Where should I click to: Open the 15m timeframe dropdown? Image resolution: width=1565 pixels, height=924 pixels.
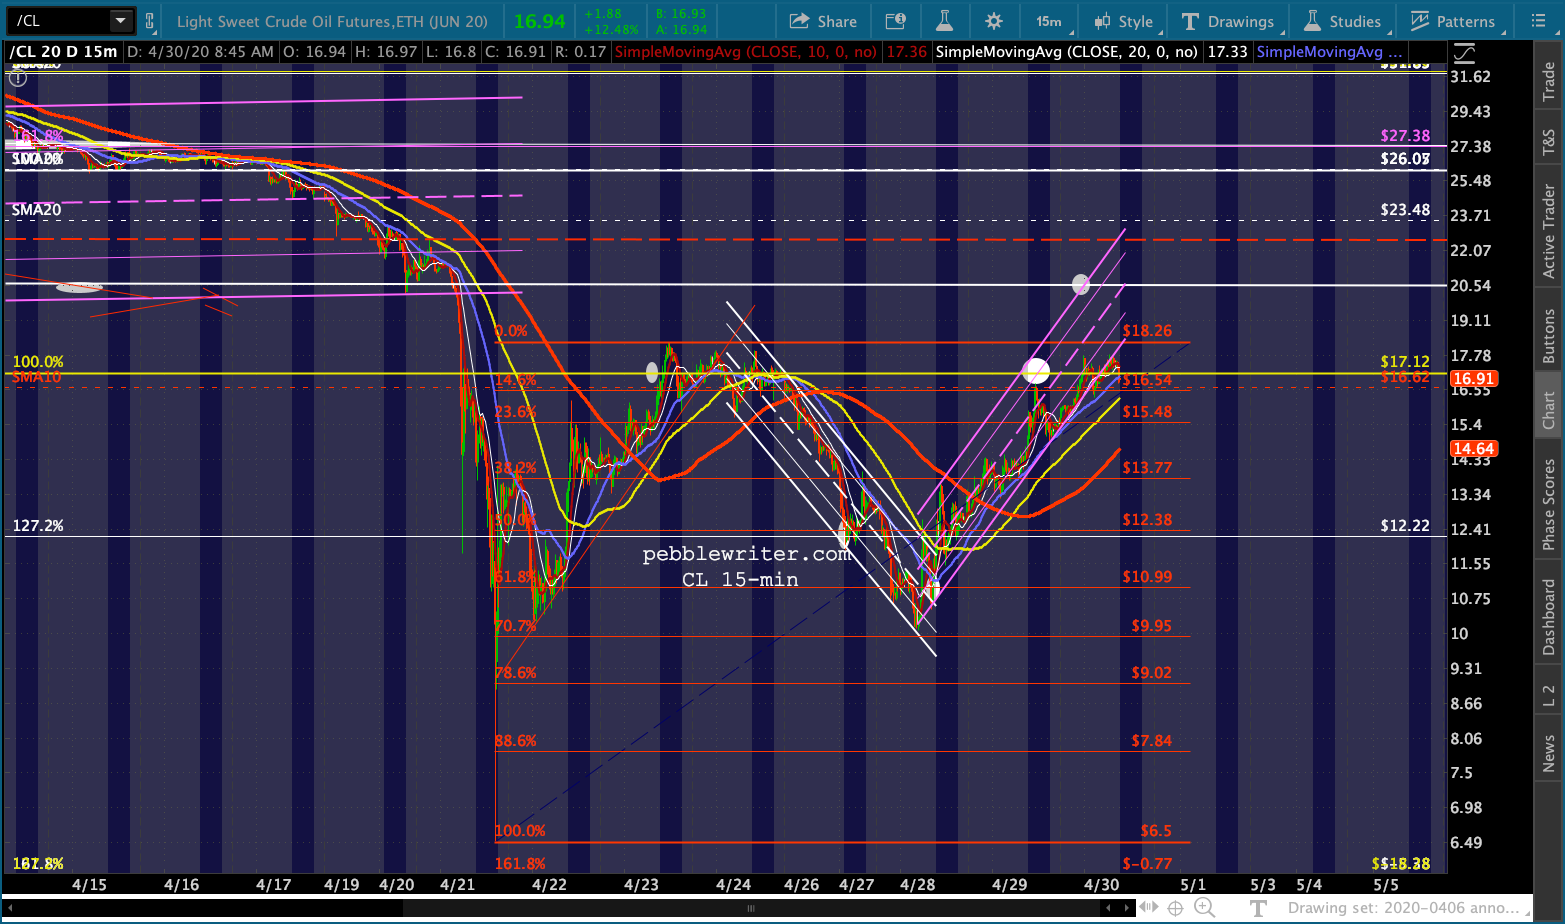pyautogui.click(x=1050, y=21)
